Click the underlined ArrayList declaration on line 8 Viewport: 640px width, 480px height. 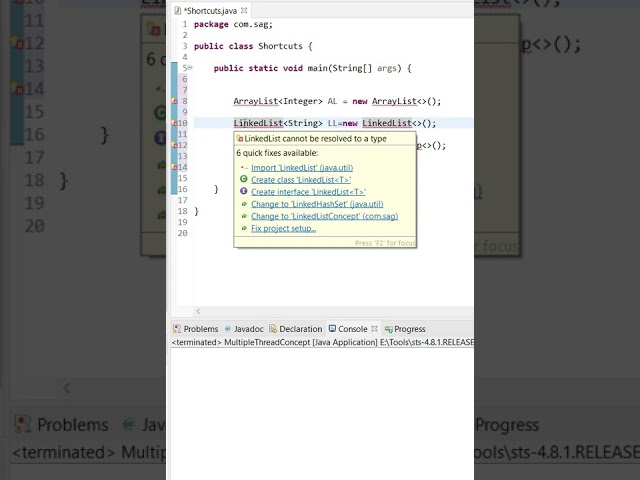256,101
